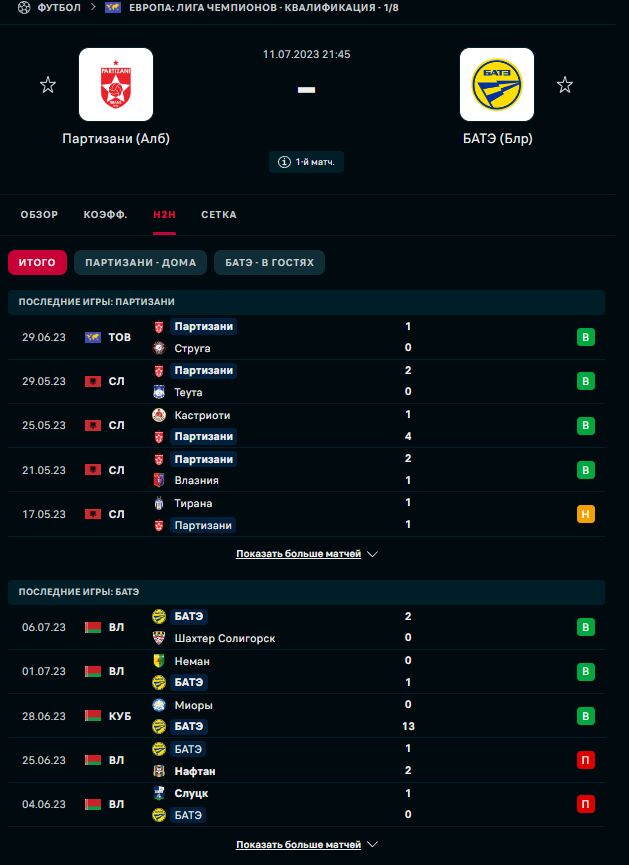Viewport: 629px width, 865px height.
Task: Click the Кастриоти team logo
Action: (x=159, y=415)
